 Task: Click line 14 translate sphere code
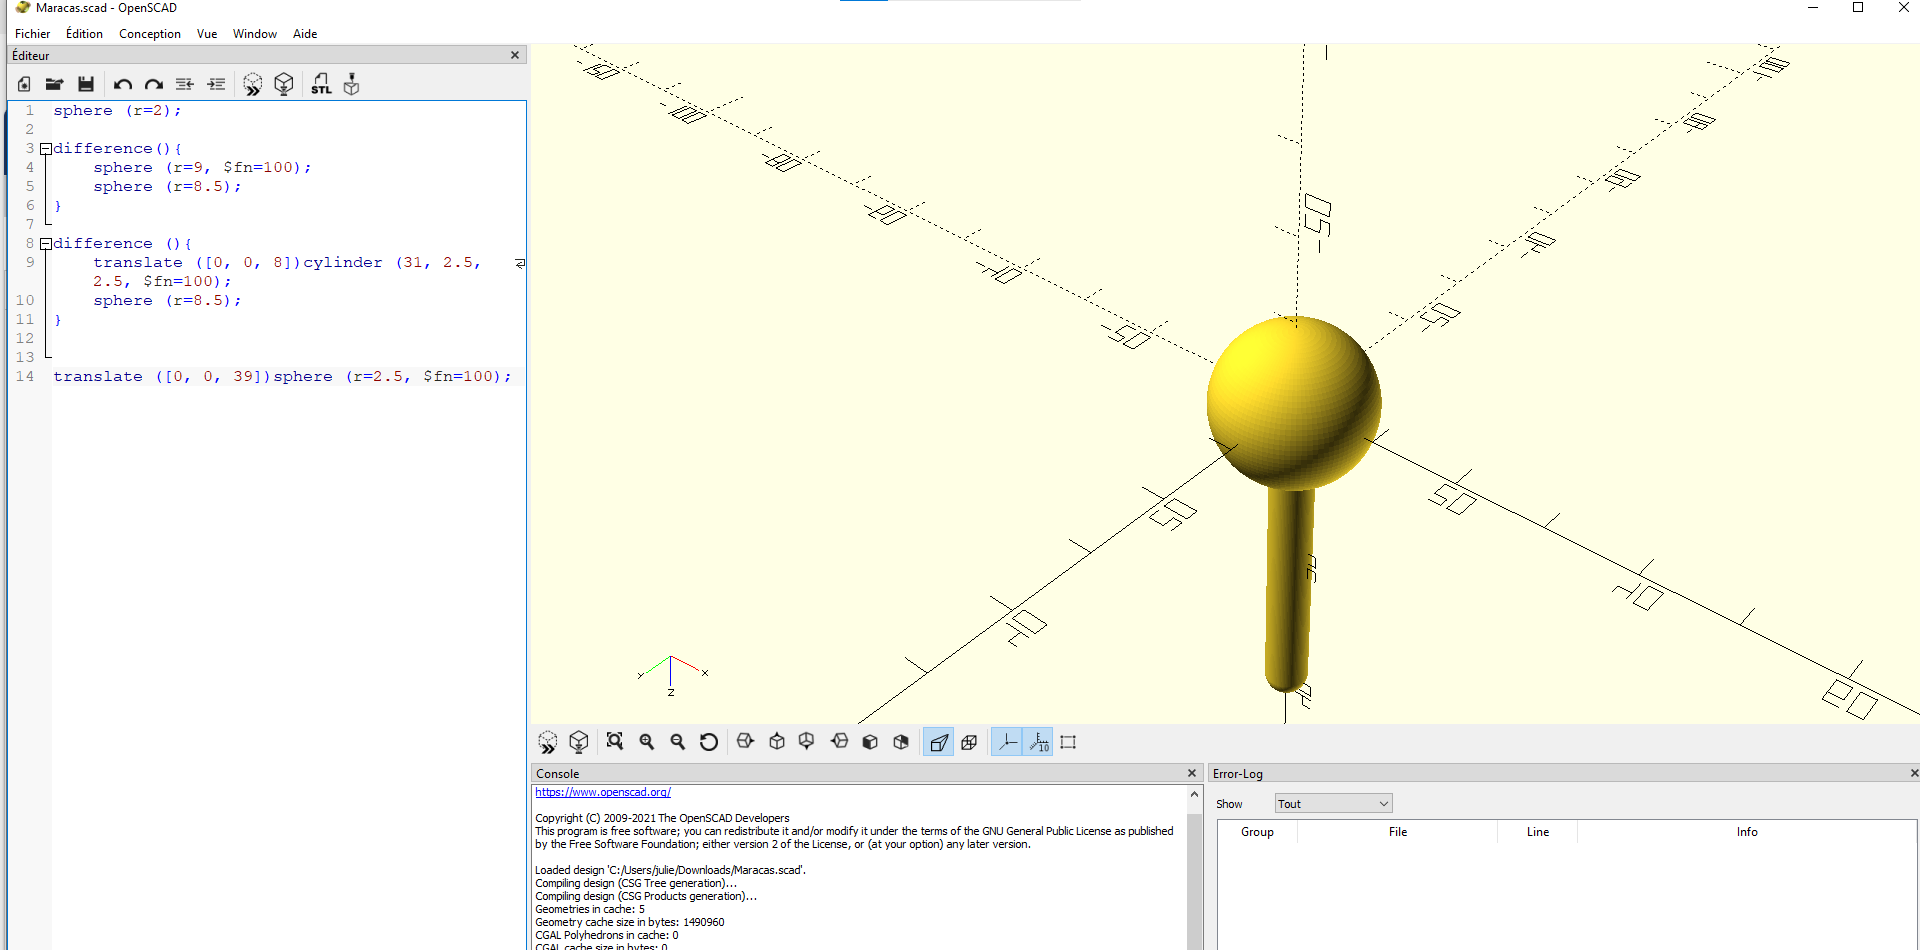pos(282,377)
